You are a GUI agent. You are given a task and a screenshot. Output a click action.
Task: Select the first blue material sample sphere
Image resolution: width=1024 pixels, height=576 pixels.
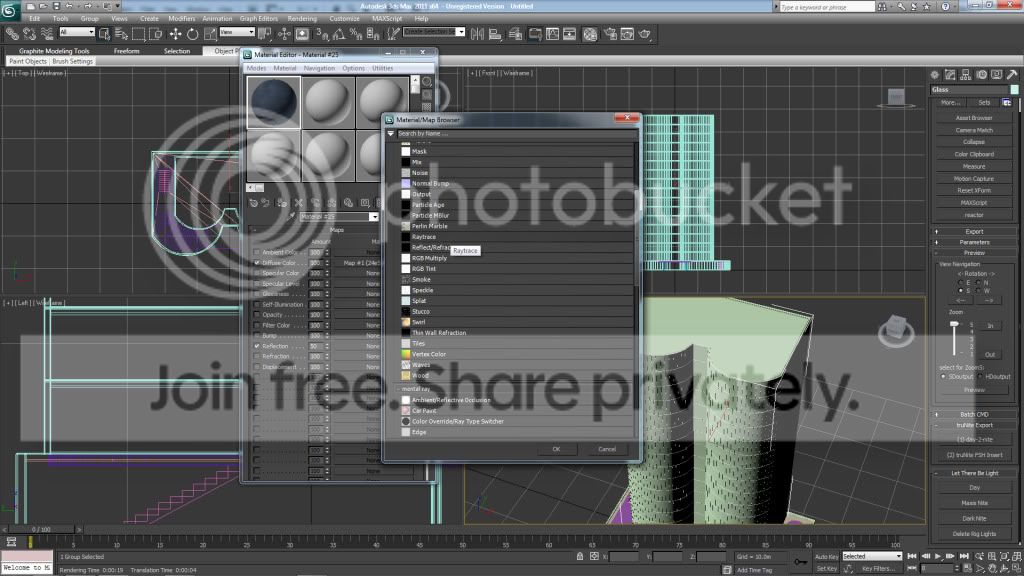click(x=274, y=102)
